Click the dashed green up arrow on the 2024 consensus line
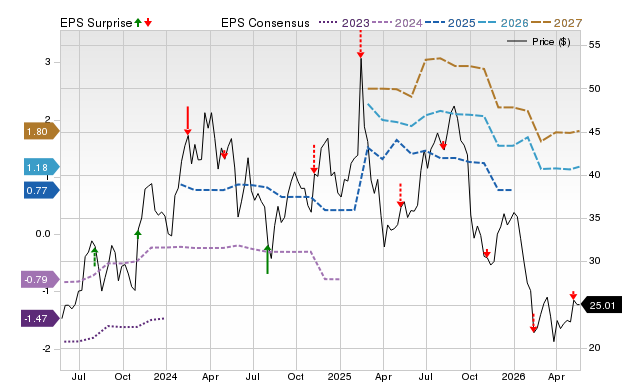Viewport: 640px width, 382px height. point(95,257)
